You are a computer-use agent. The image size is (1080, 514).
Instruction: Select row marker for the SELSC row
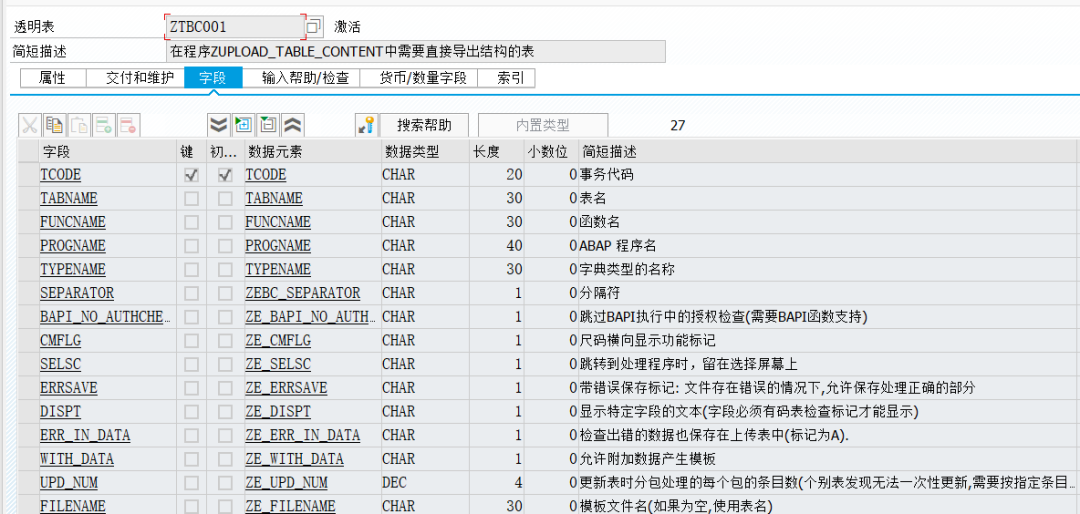pyautogui.click(x=28, y=364)
